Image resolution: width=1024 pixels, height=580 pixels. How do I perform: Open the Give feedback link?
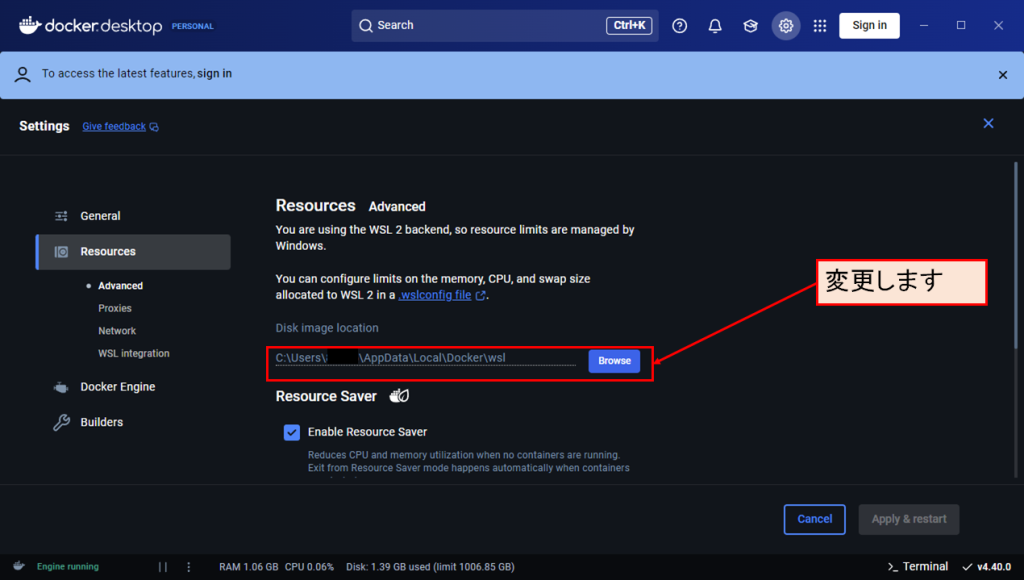pyautogui.click(x=114, y=127)
